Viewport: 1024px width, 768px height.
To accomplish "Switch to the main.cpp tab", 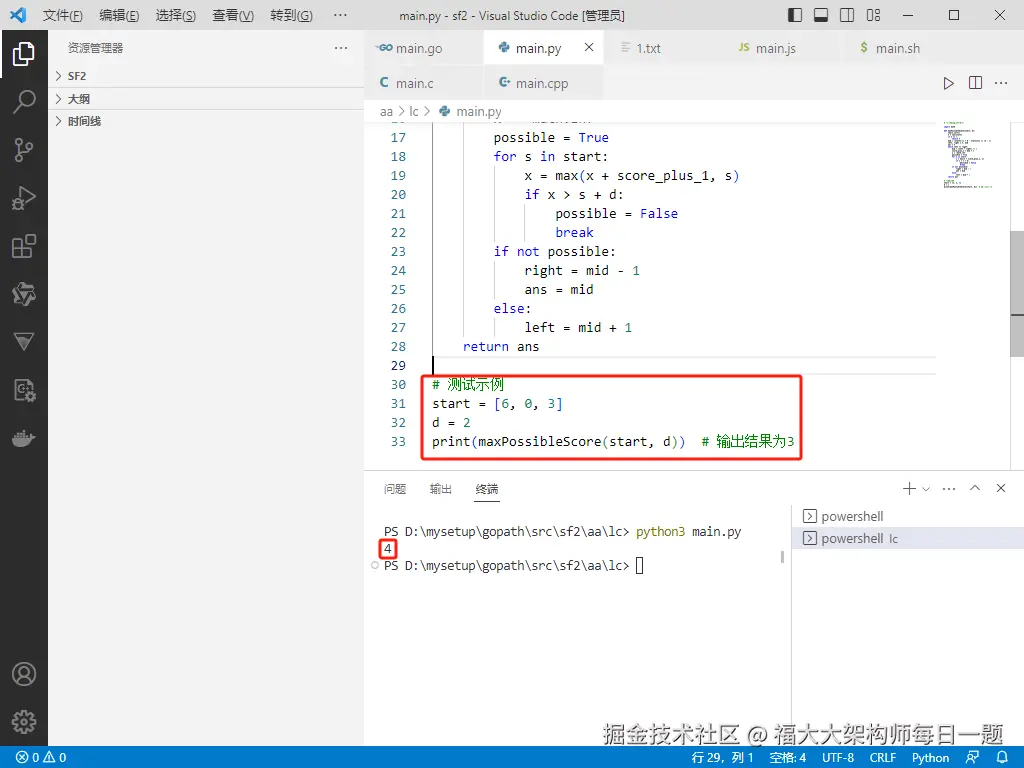I will [x=543, y=83].
